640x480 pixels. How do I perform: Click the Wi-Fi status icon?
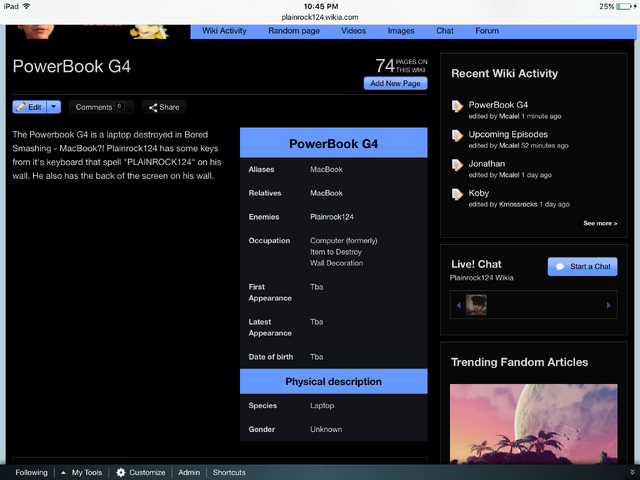click(27, 7)
